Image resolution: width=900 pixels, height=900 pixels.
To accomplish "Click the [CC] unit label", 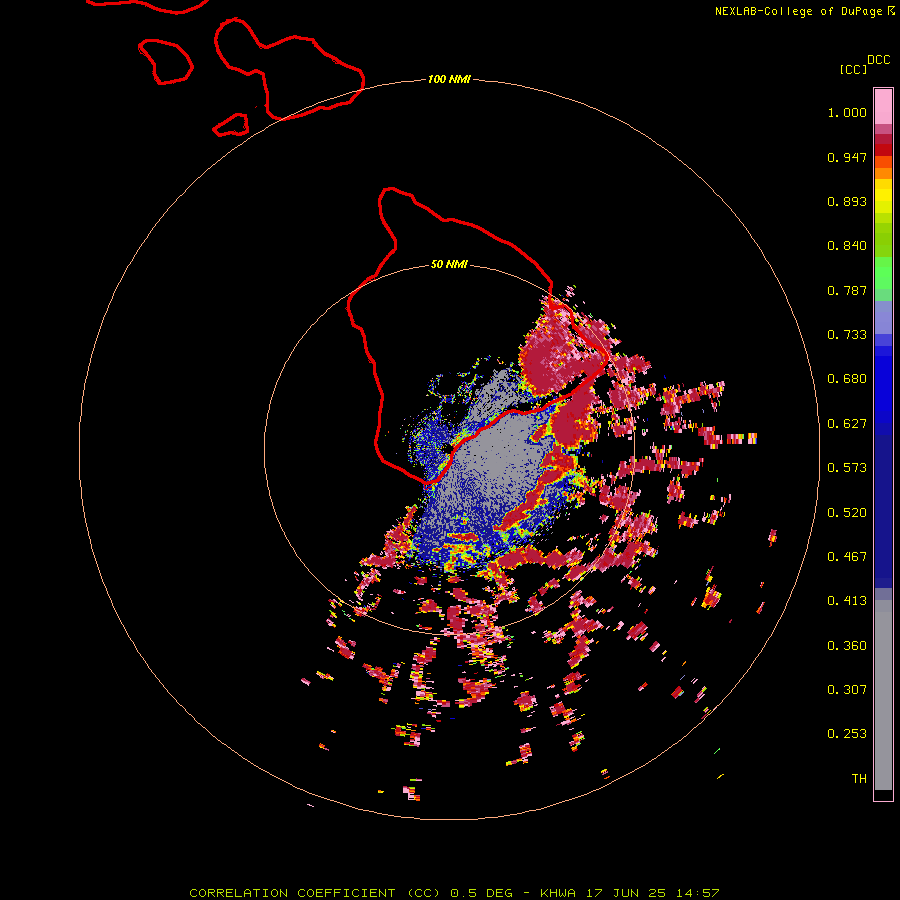I will coord(853,69).
